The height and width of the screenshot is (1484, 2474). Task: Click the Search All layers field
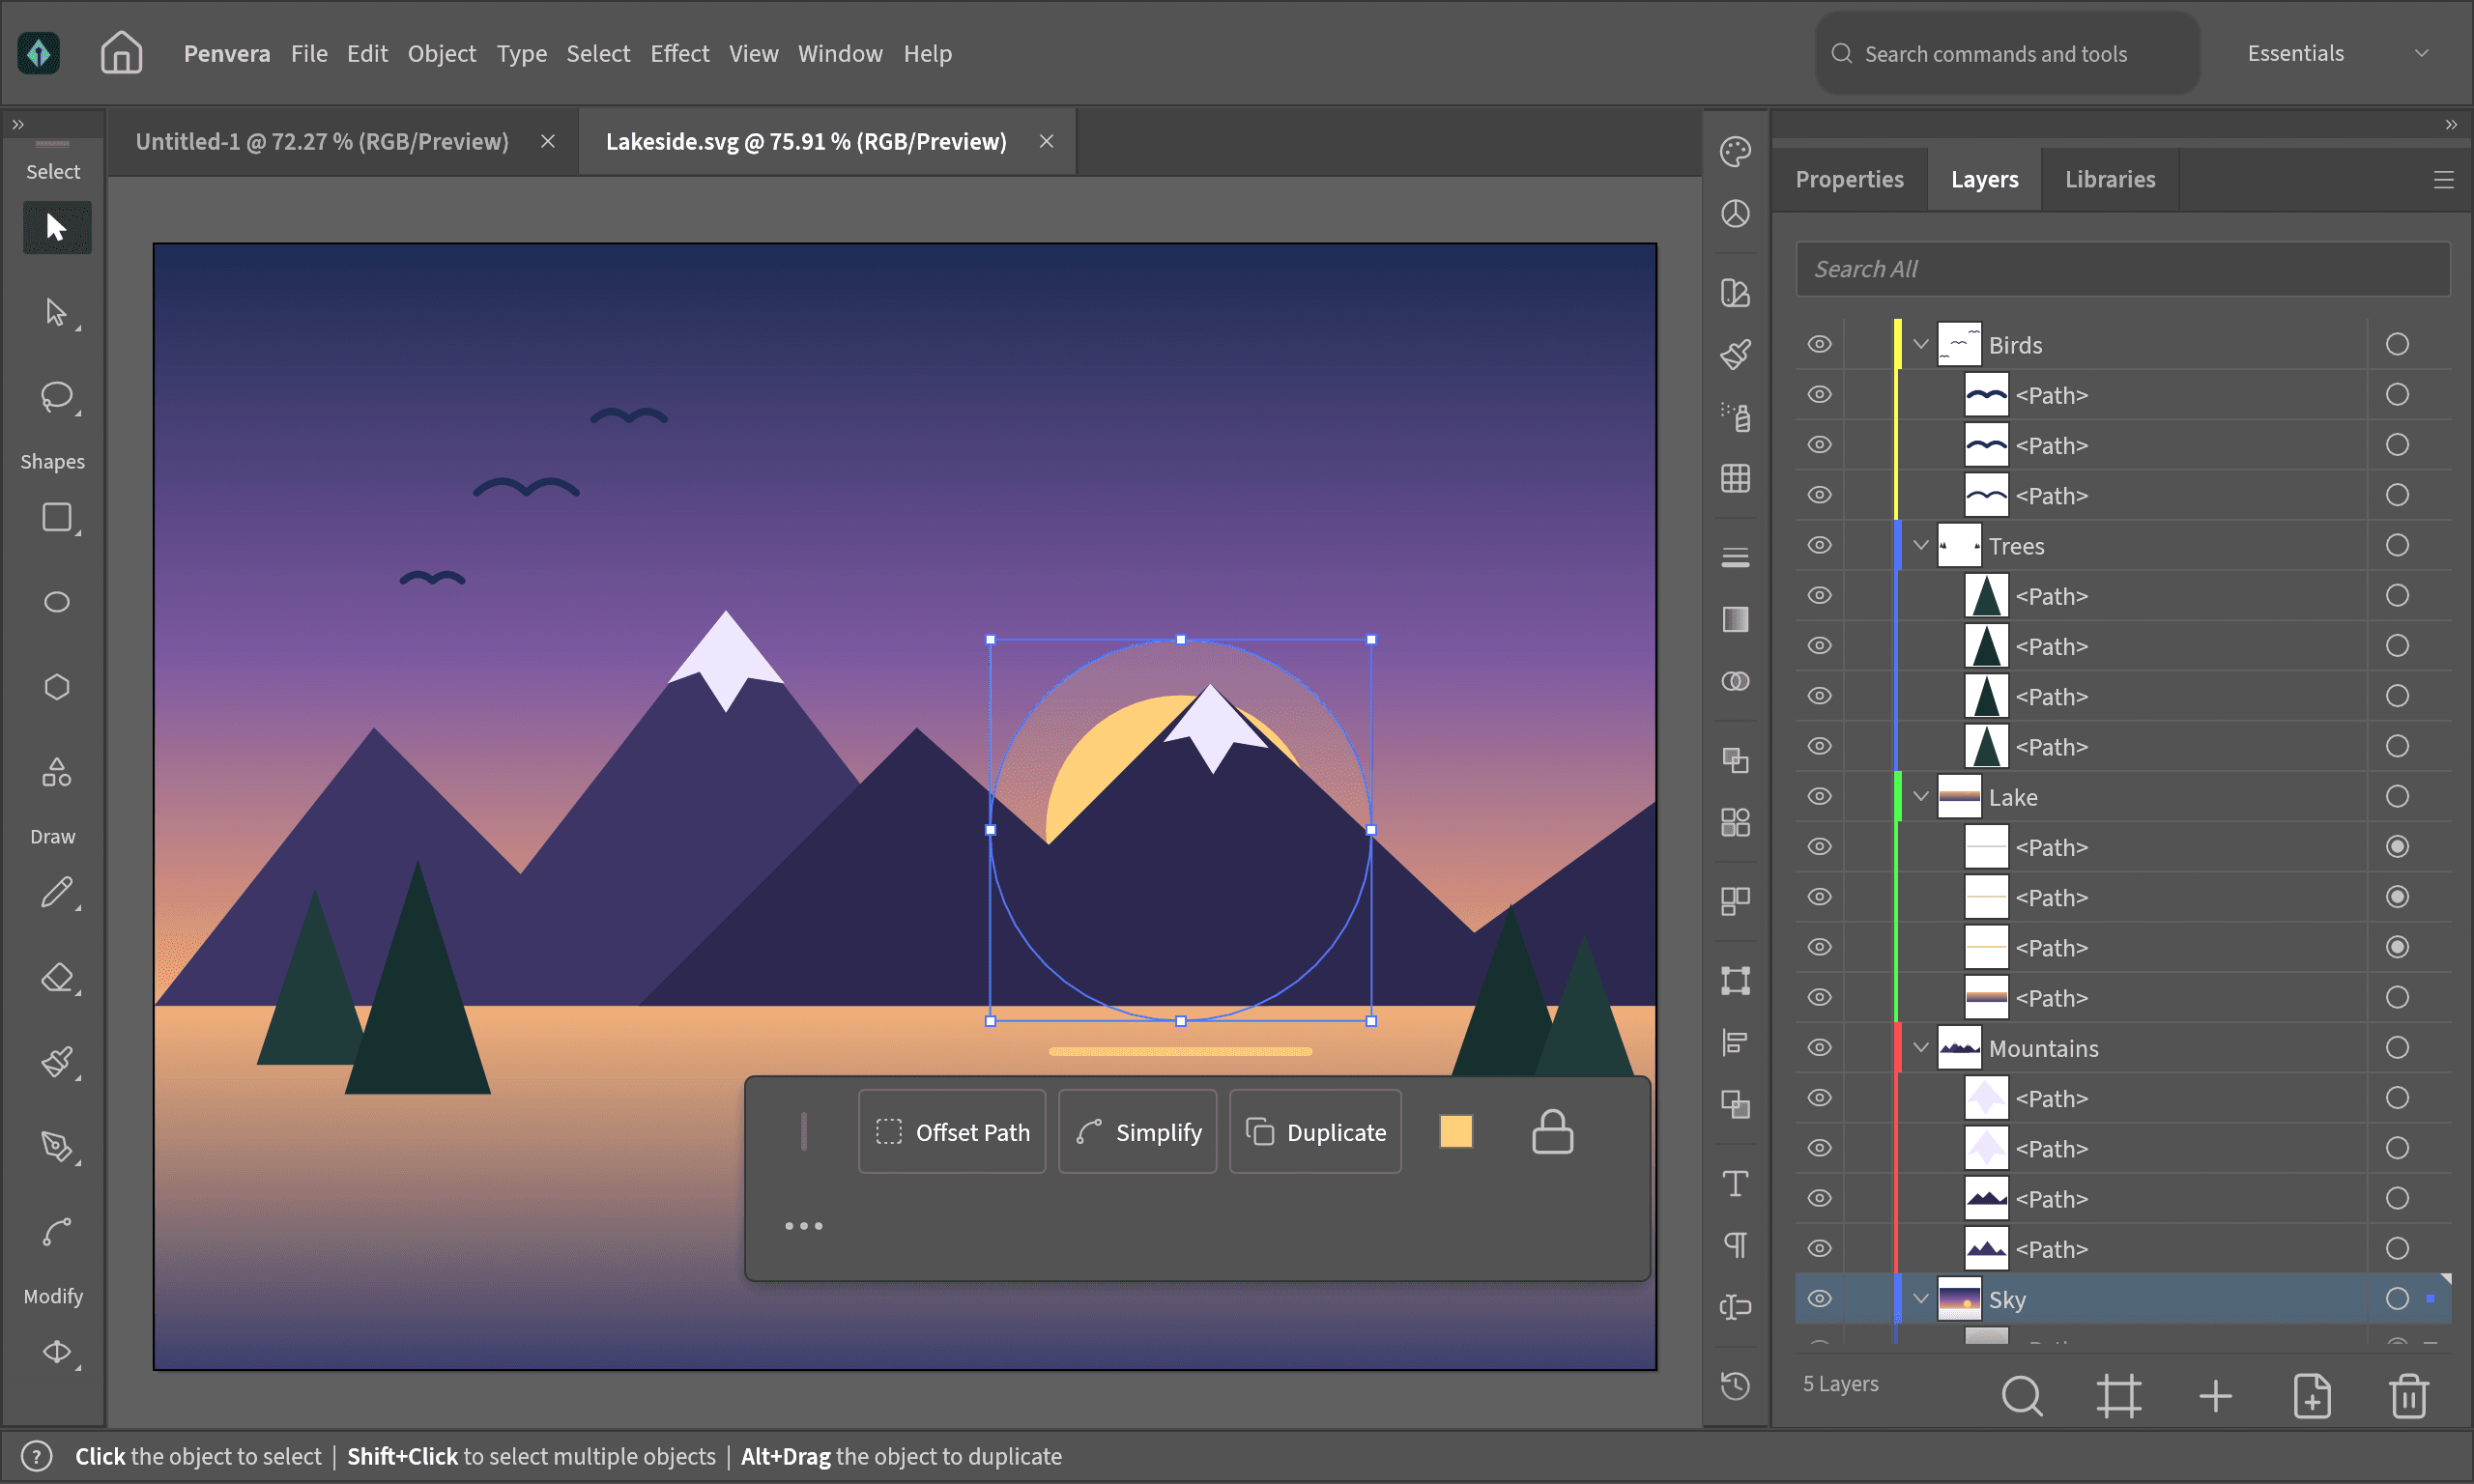pyautogui.click(x=2123, y=269)
